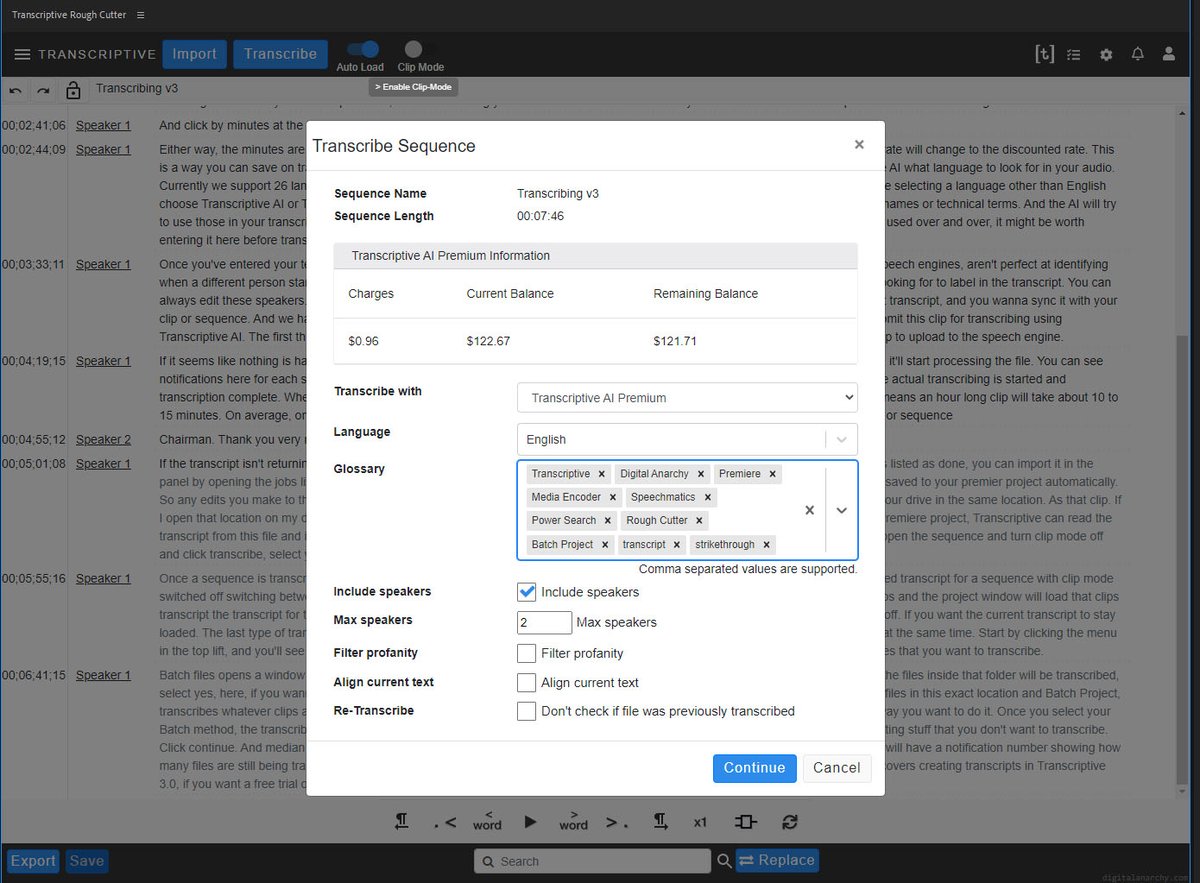Enable the Align current text checkbox
1200x883 pixels.
click(x=527, y=683)
